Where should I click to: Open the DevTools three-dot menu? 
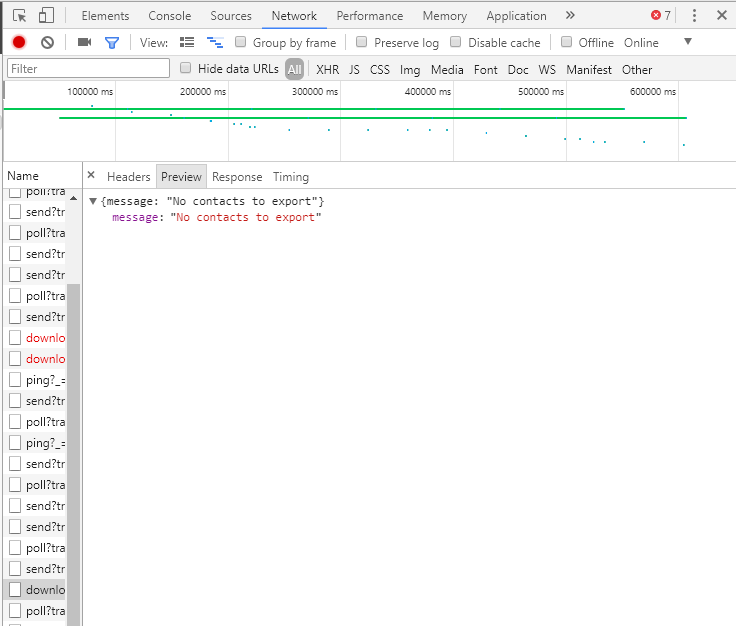(x=694, y=15)
